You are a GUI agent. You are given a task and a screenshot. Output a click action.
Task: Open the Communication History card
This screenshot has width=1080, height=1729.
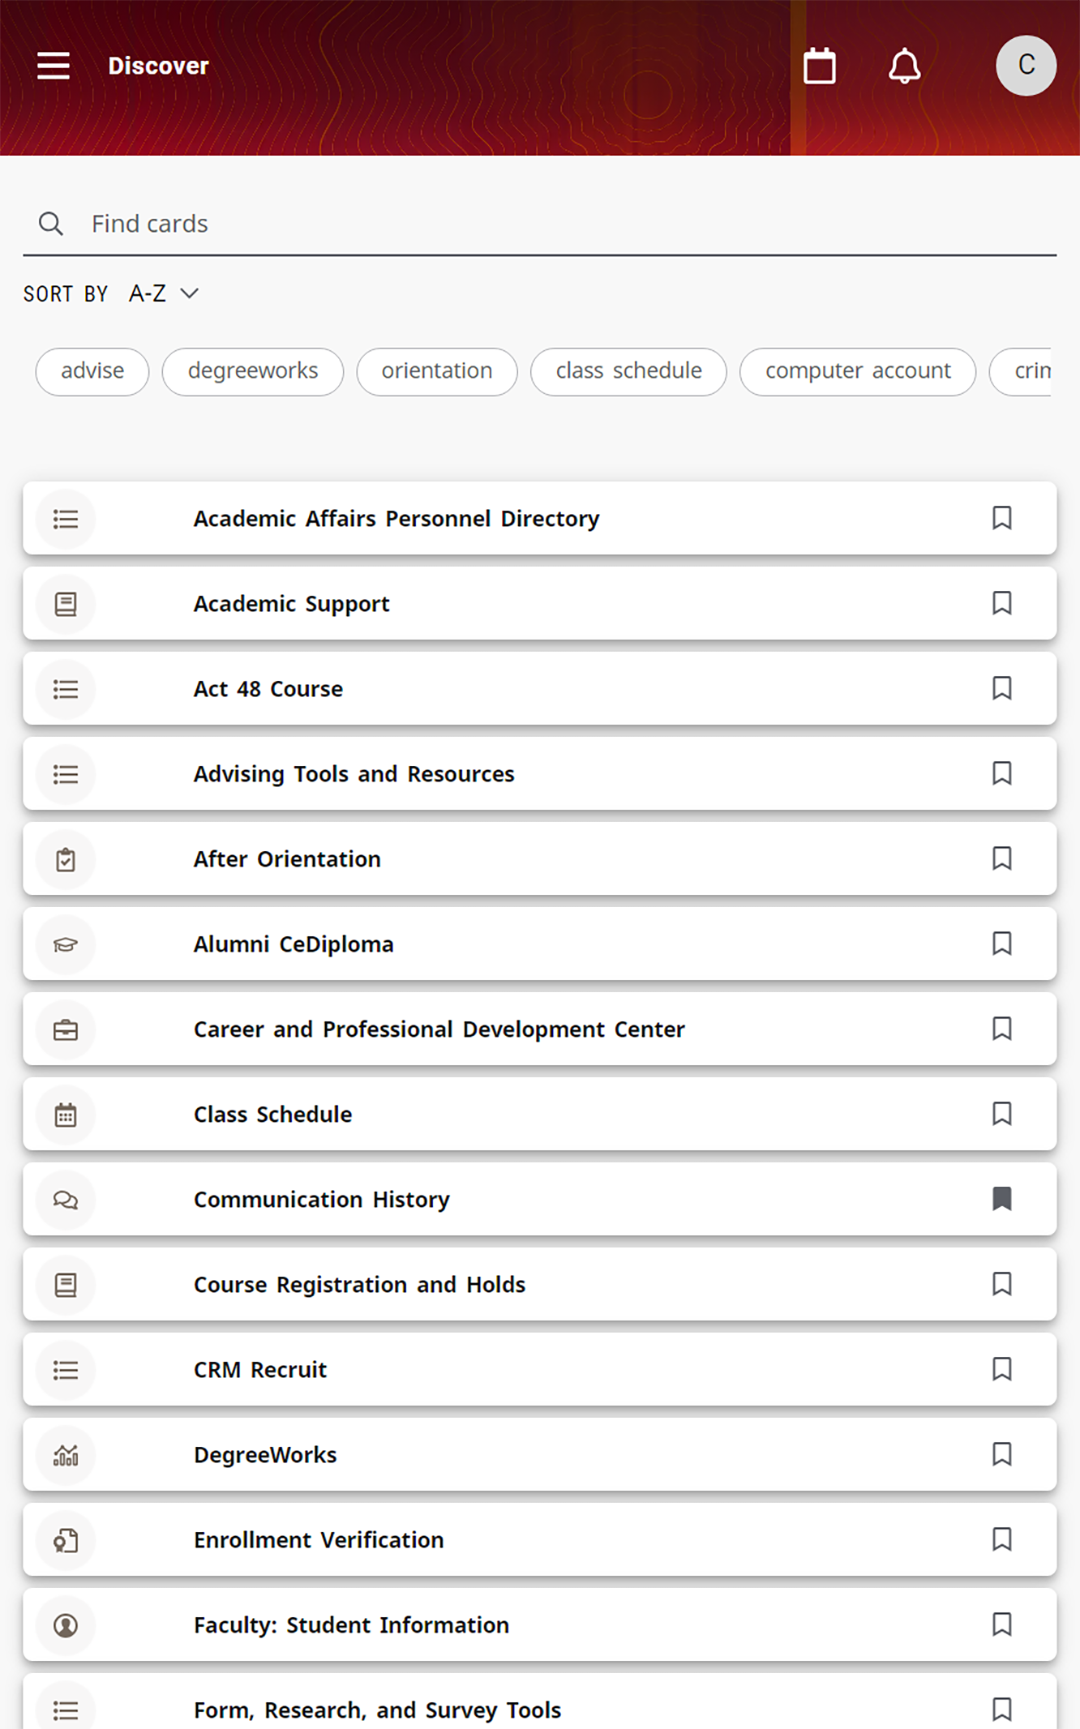click(540, 1199)
